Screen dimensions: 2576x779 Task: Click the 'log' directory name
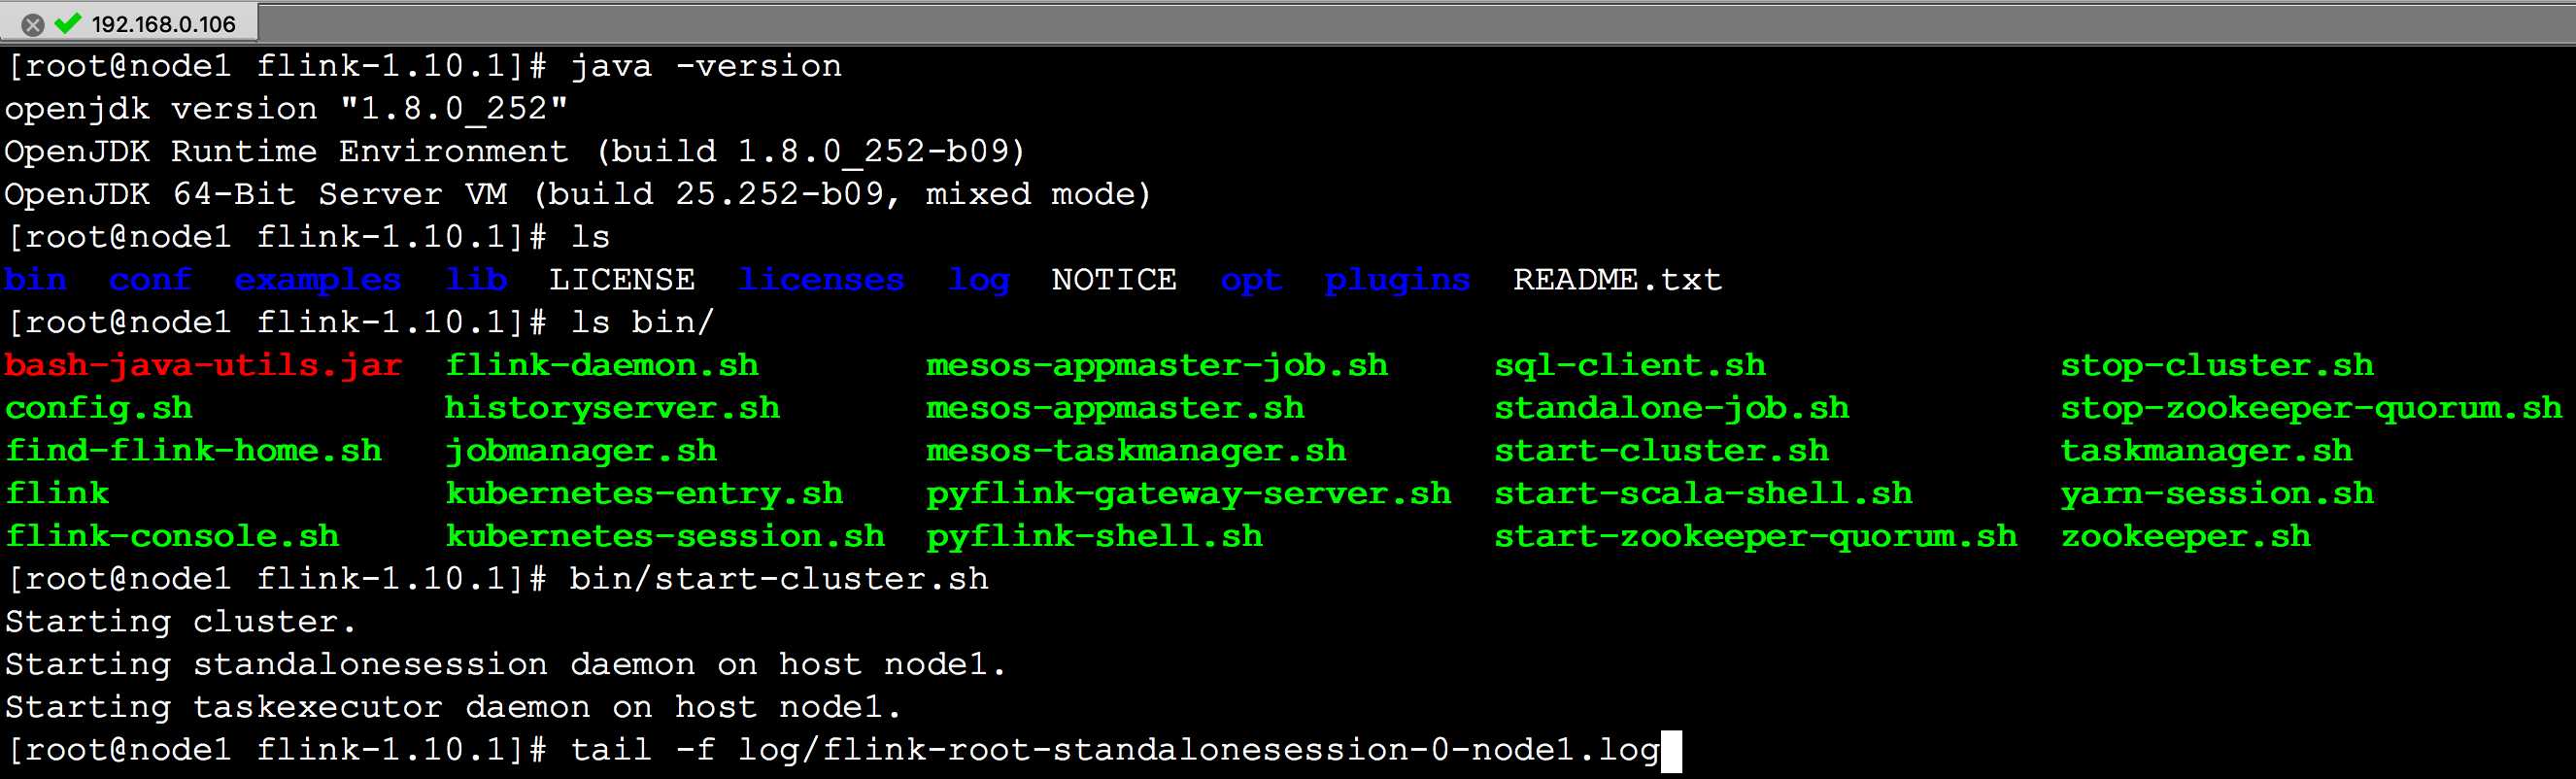(x=979, y=281)
